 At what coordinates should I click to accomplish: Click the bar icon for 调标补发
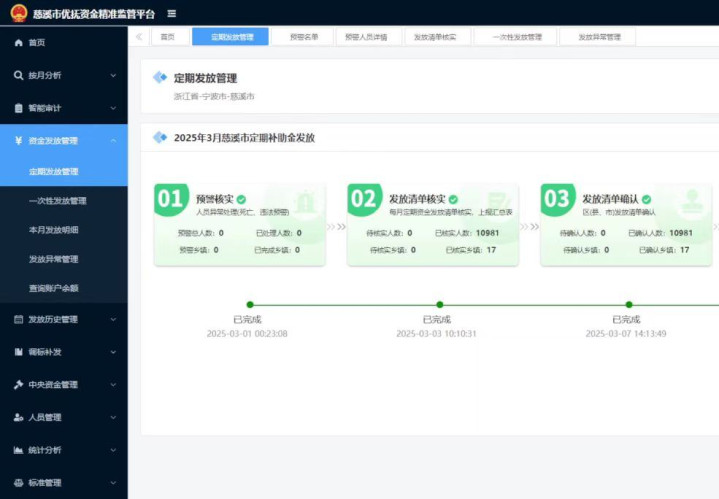[x=18, y=352]
